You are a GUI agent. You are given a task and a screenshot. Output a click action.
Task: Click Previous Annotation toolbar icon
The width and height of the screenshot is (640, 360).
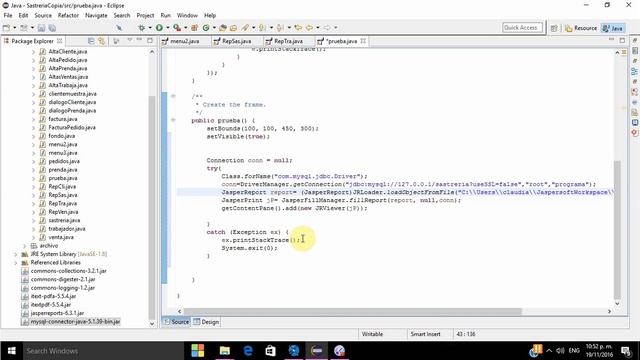[x=280, y=28]
